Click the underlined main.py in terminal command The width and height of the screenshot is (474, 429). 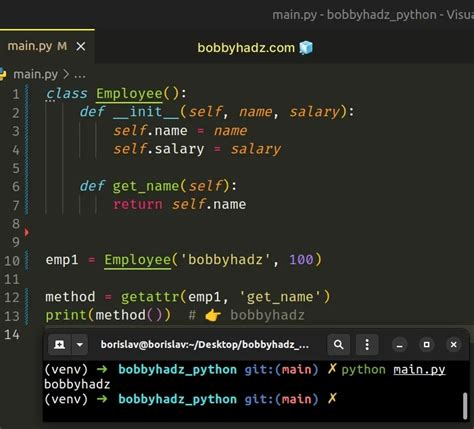click(x=419, y=370)
